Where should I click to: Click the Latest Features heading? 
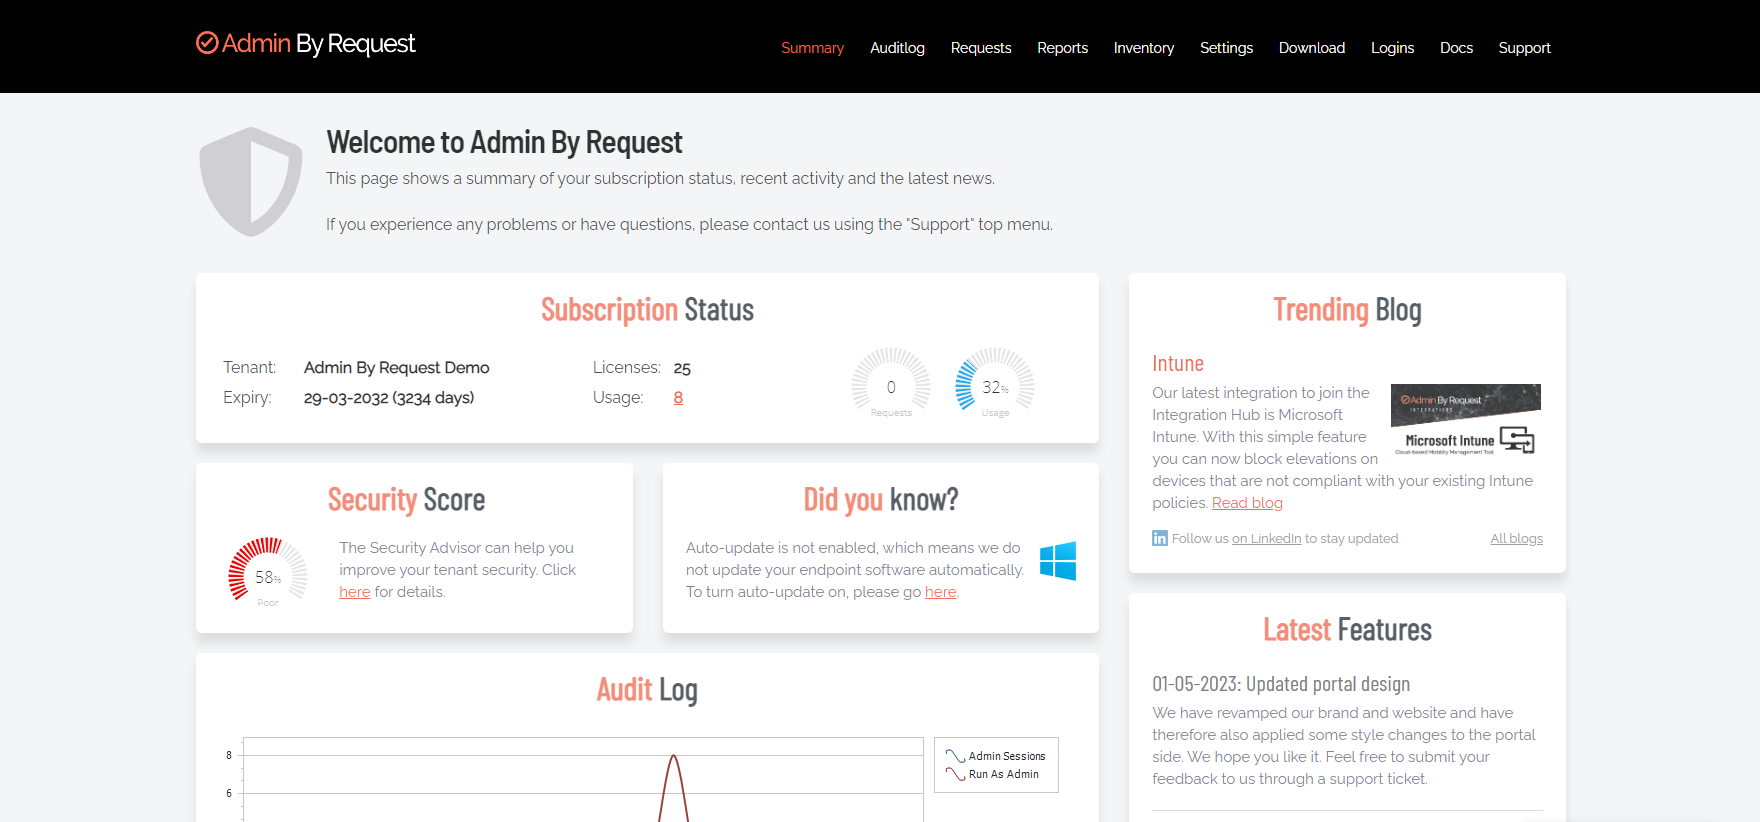pyautogui.click(x=1347, y=630)
